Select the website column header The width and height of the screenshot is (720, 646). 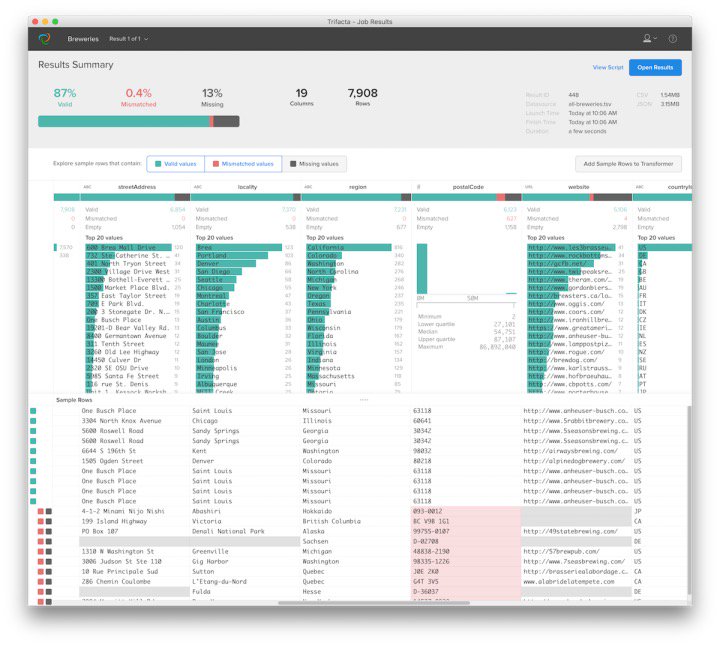579,187
